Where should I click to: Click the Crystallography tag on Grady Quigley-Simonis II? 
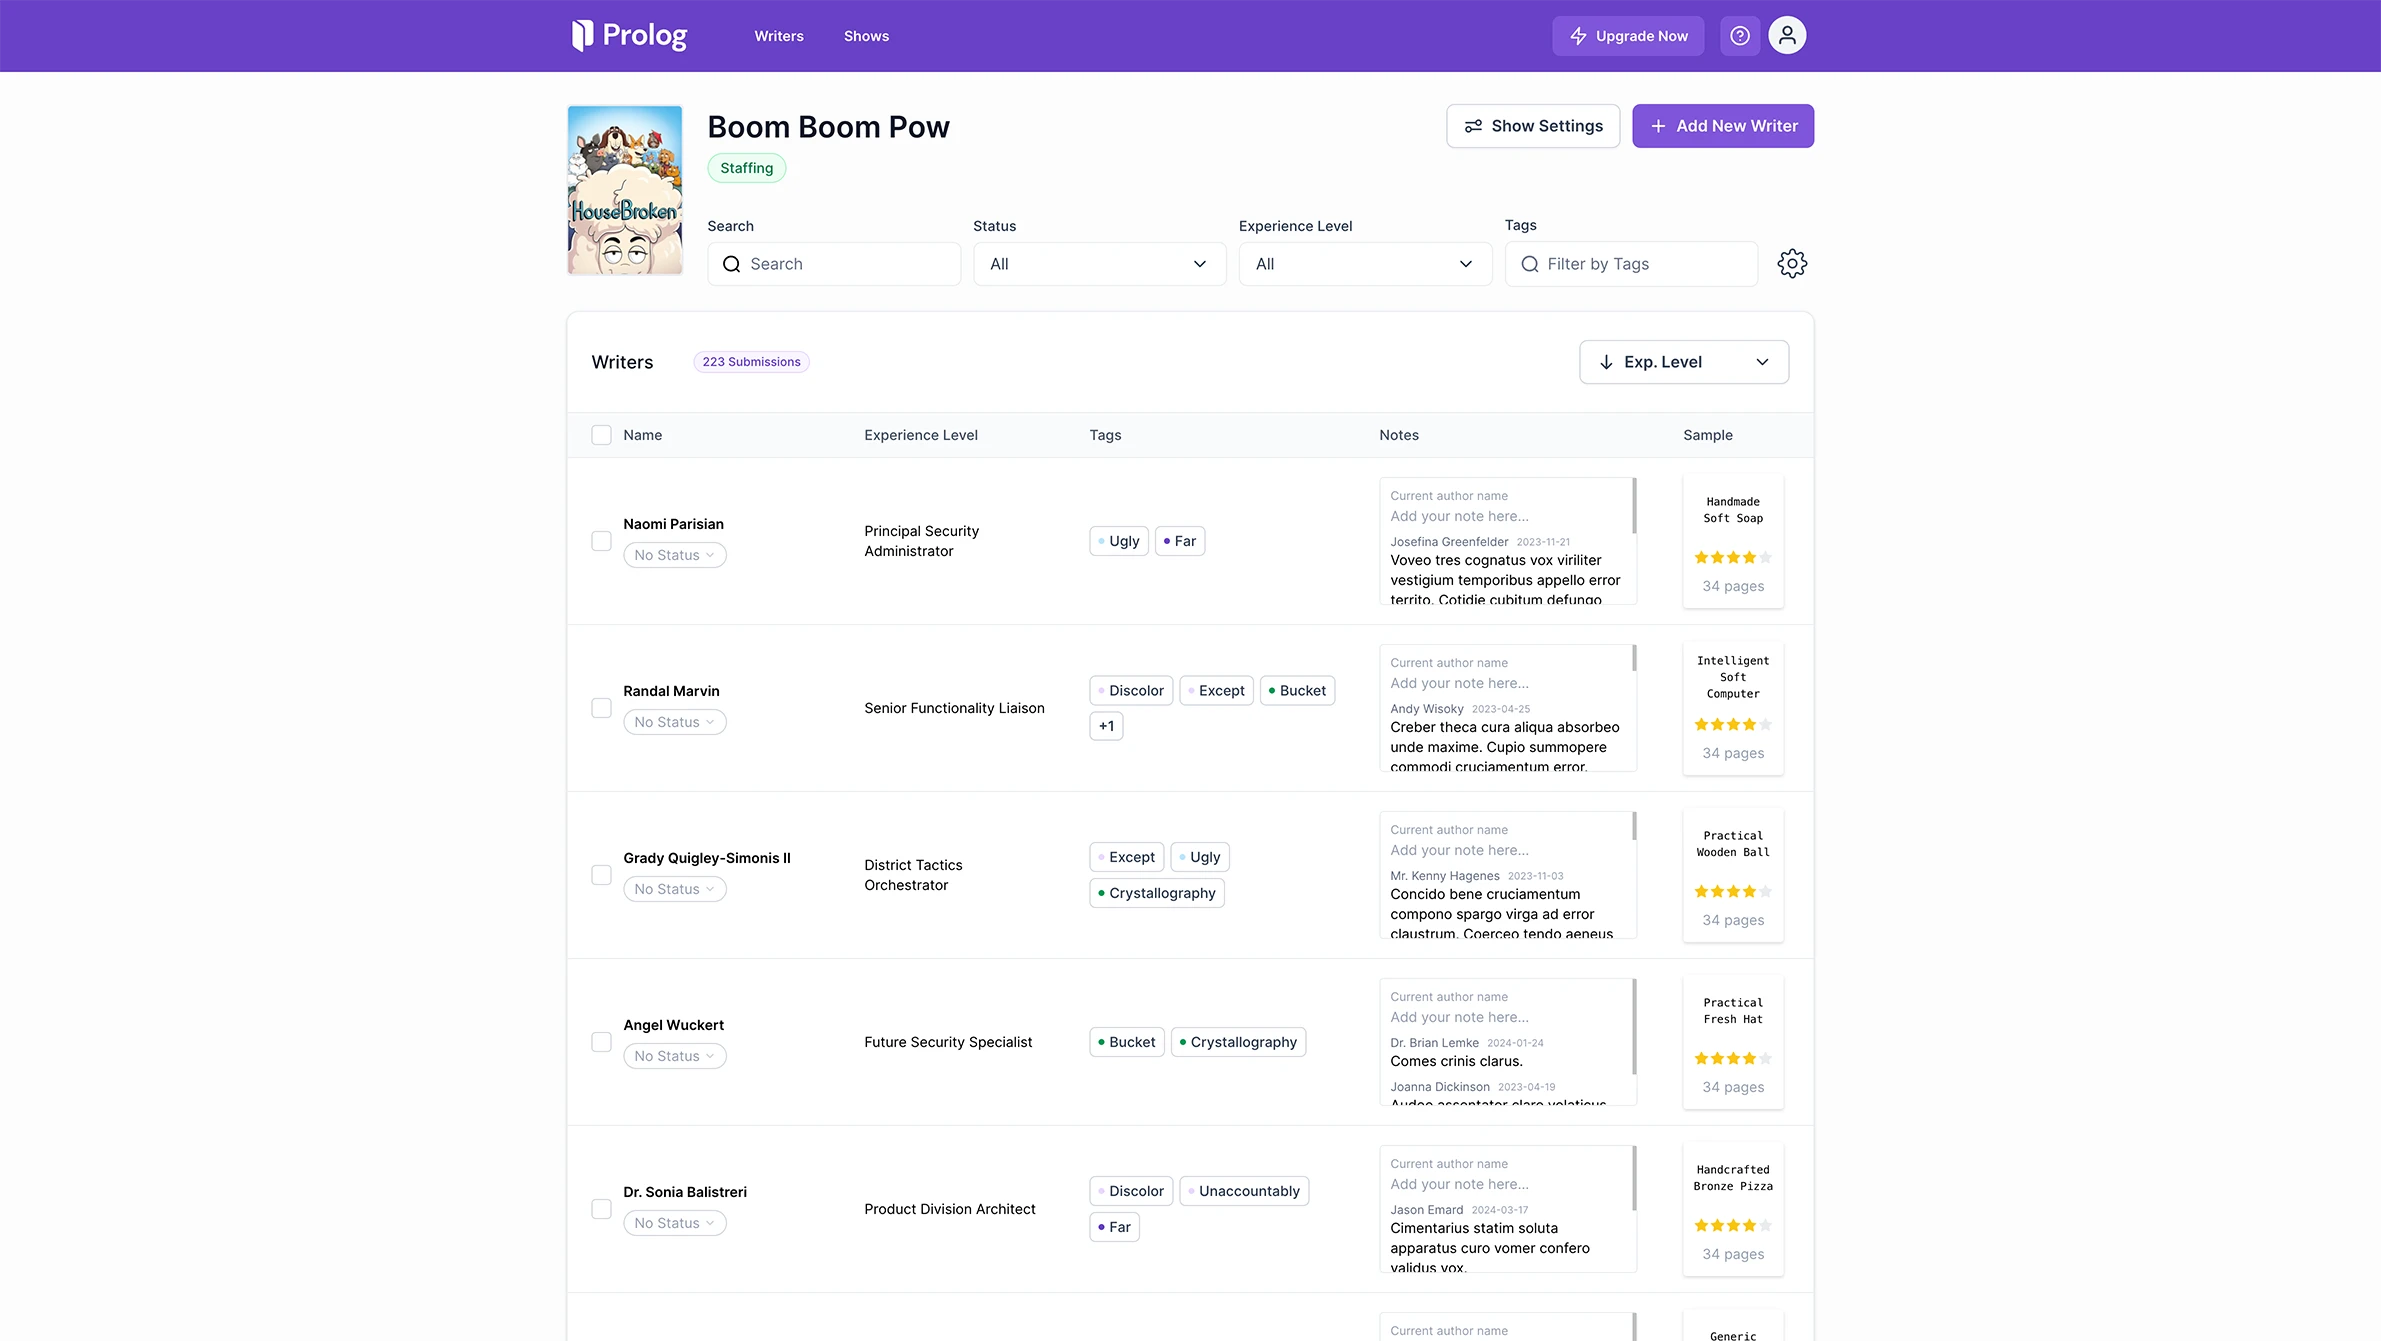(x=1157, y=893)
